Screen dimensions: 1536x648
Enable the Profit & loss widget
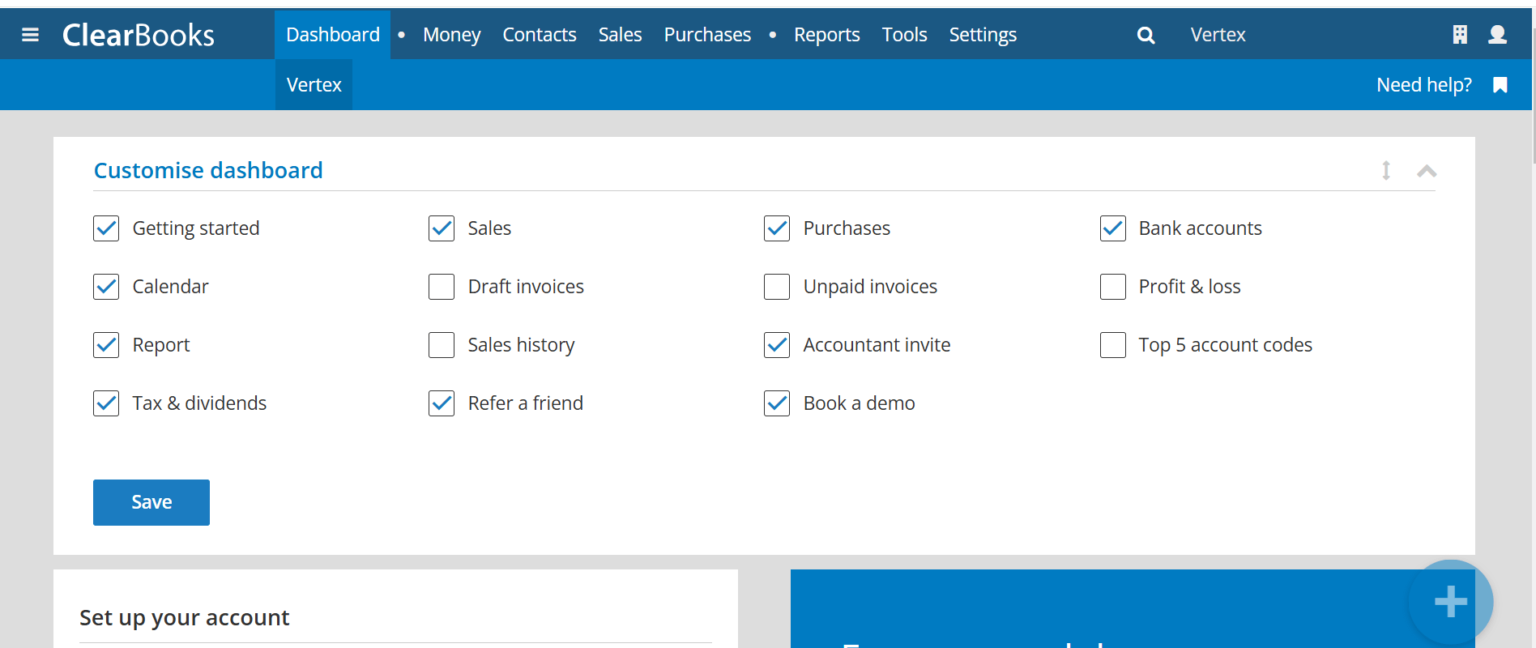(x=1112, y=286)
